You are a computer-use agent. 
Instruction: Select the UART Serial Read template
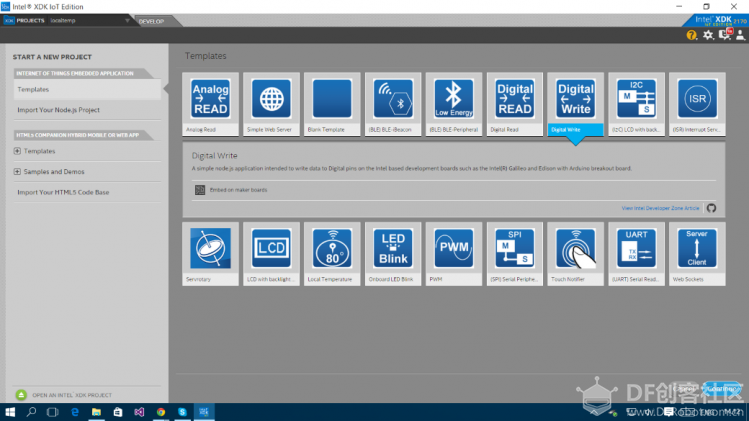click(x=636, y=254)
